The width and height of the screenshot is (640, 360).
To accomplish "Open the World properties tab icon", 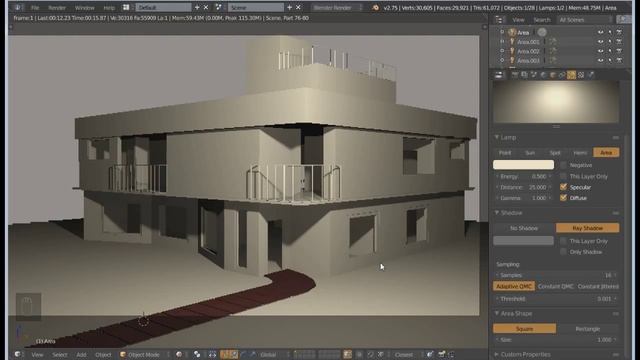I will point(543,75).
